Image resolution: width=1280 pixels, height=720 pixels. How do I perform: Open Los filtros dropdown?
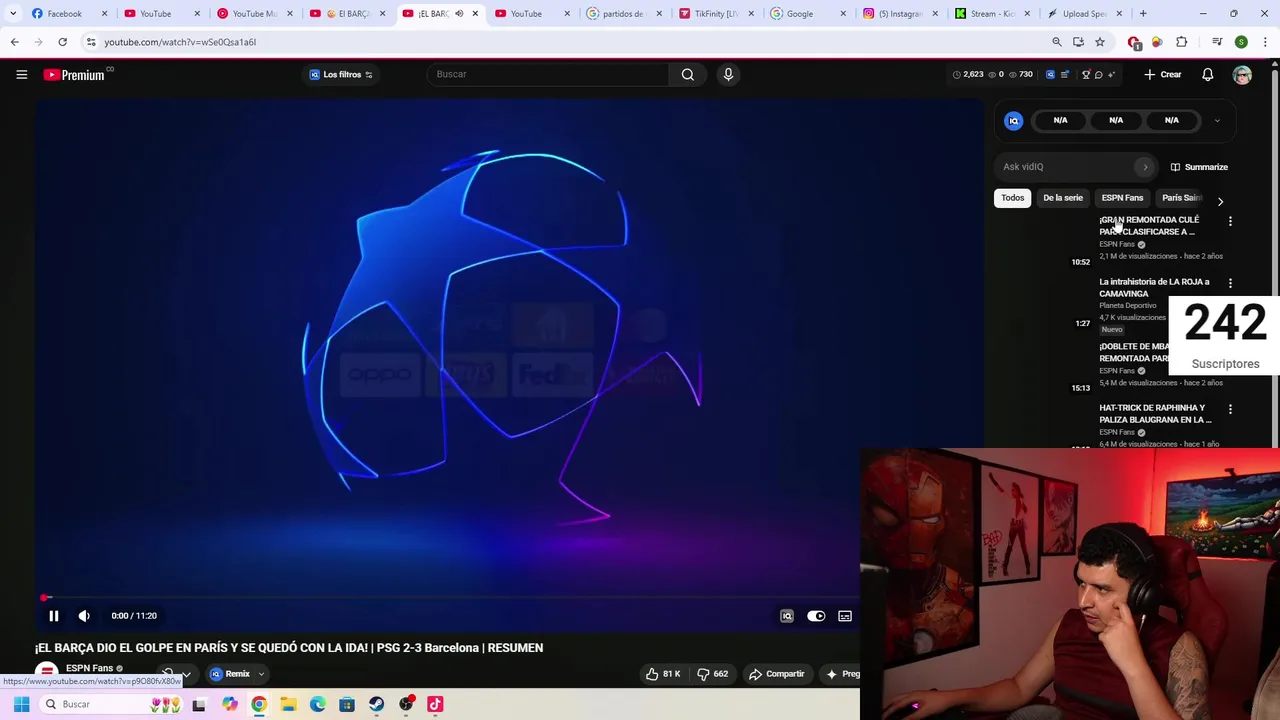click(341, 74)
